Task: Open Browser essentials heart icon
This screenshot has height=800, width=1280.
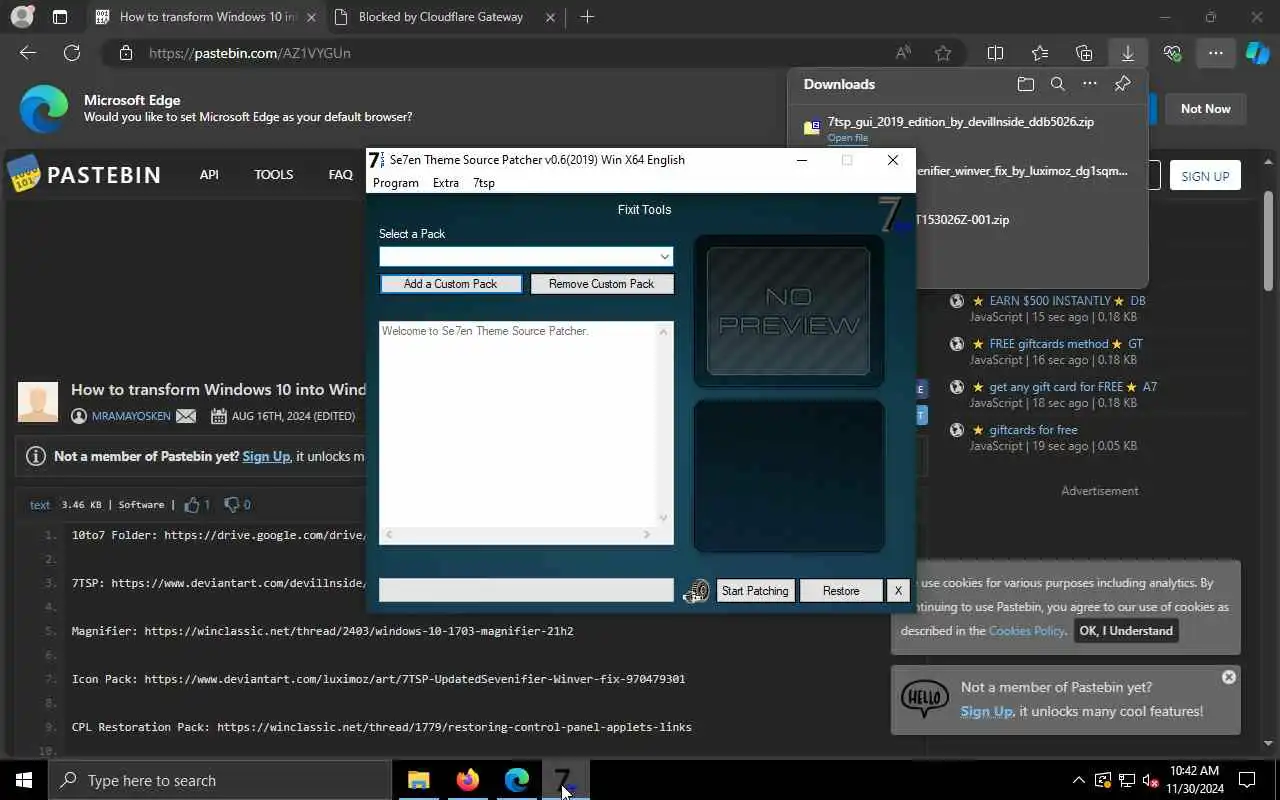Action: (x=1172, y=53)
